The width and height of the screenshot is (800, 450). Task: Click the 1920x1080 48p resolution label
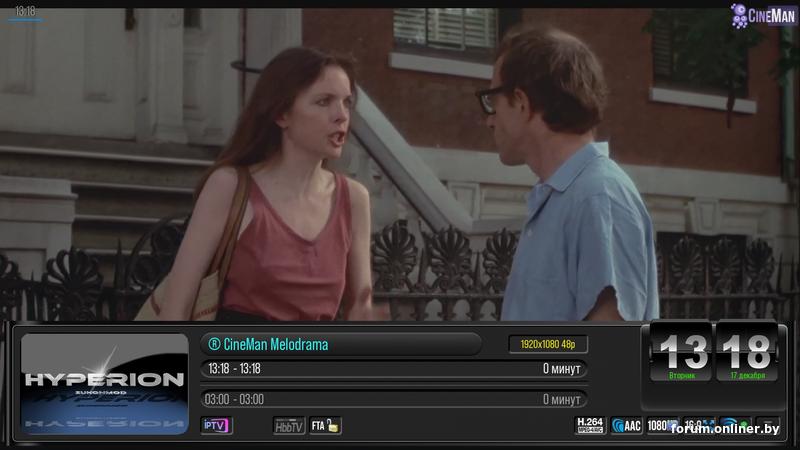(547, 344)
